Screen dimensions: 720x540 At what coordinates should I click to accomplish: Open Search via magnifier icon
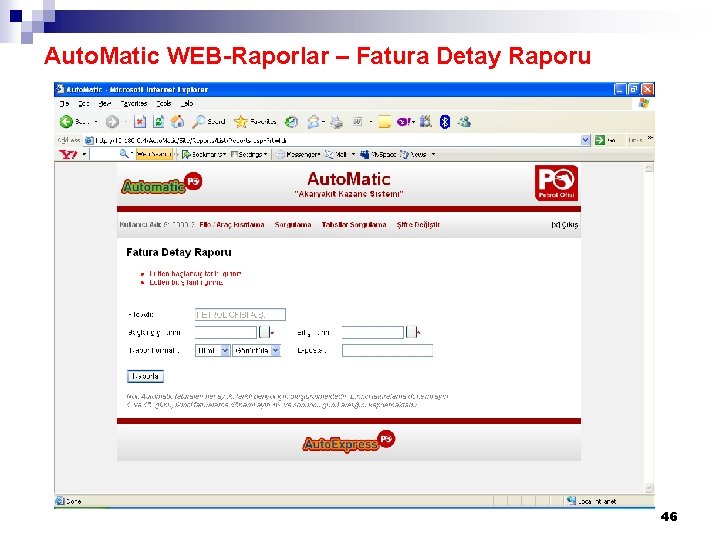pyautogui.click(x=198, y=122)
